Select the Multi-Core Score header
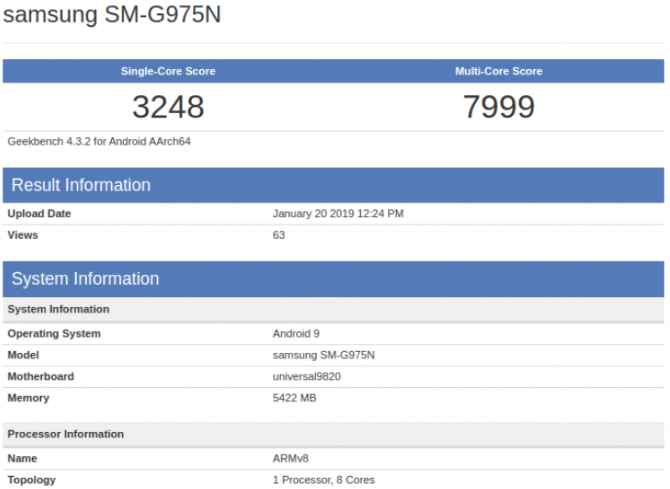This screenshot has height=489, width=670. (499, 71)
